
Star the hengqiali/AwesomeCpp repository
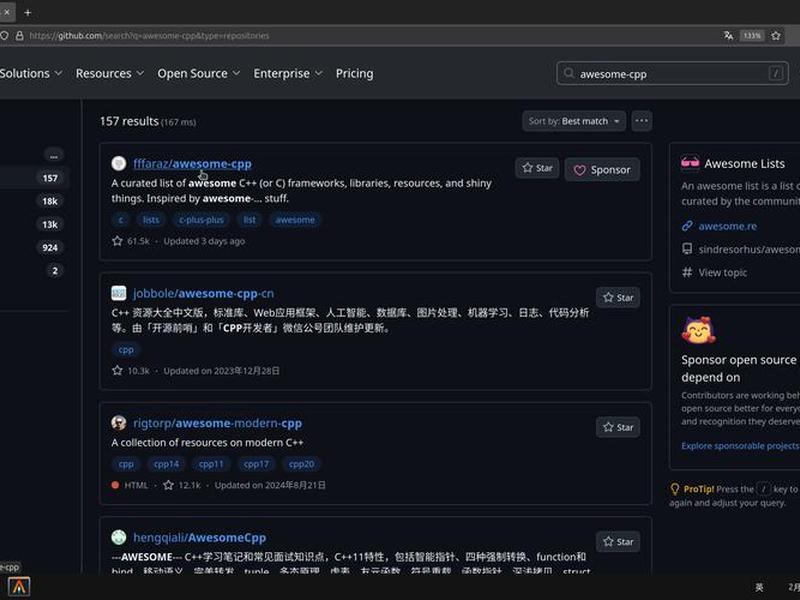point(618,541)
